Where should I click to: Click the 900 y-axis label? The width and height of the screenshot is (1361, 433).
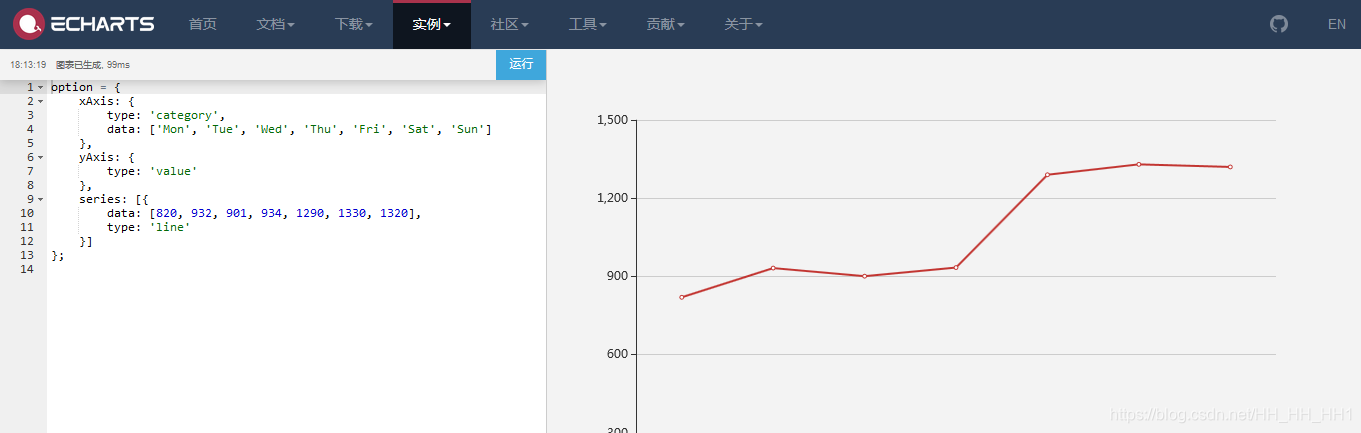pyautogui.click(x=618, y=276)
